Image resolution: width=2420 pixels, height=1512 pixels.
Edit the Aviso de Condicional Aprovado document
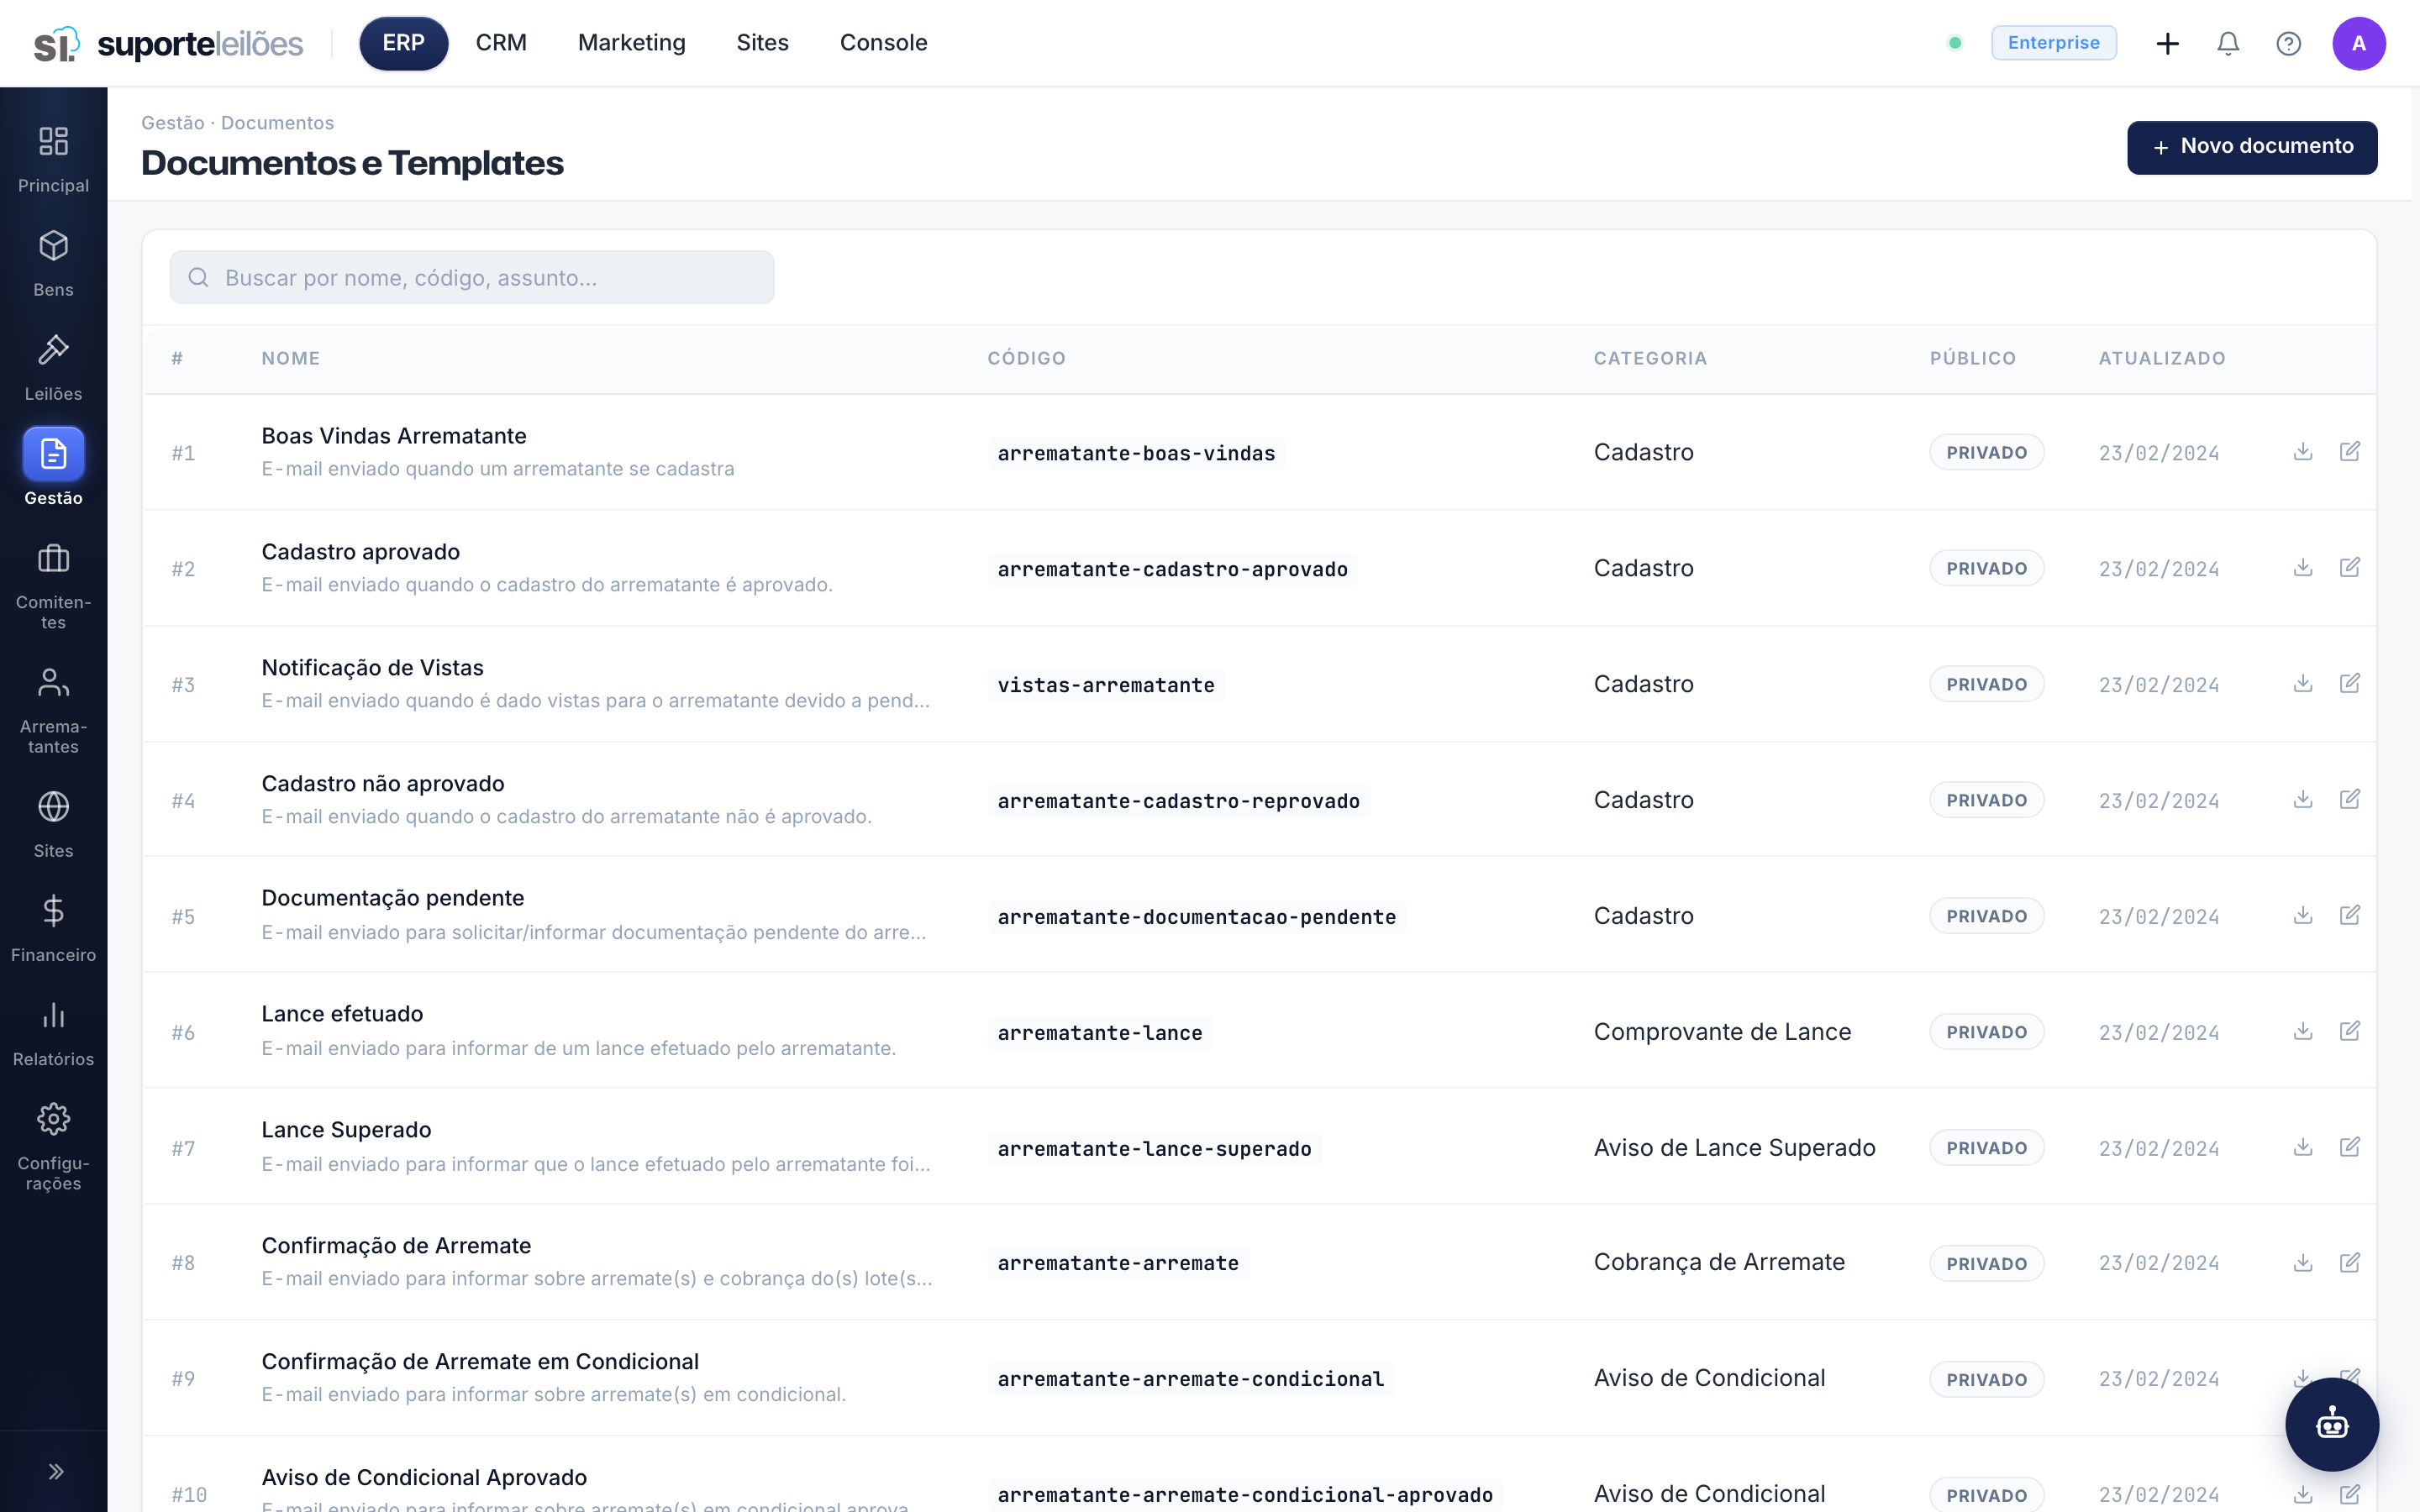click(2350, 1494)
